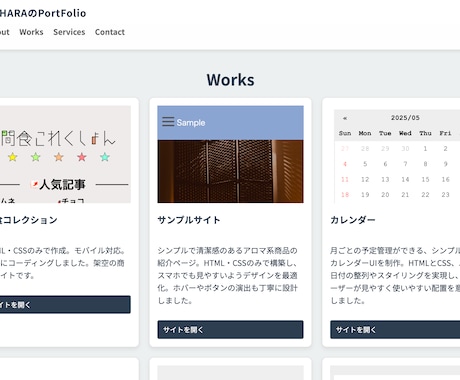
Task: Click the コレクション card title
Action: 29,220
